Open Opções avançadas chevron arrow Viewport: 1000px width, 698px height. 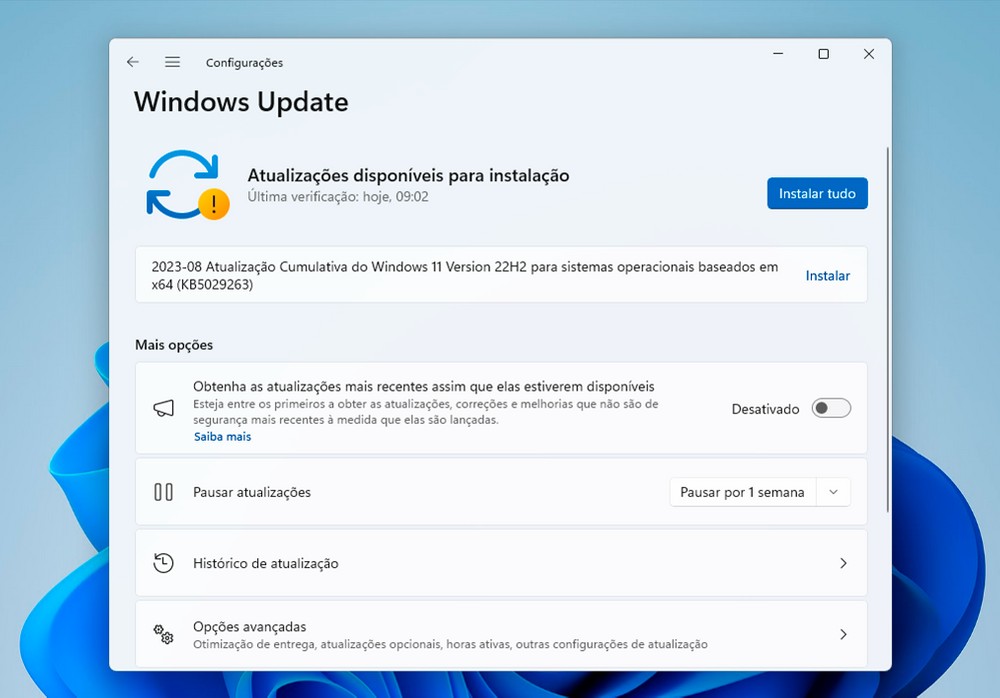click(x=843, y=634)
